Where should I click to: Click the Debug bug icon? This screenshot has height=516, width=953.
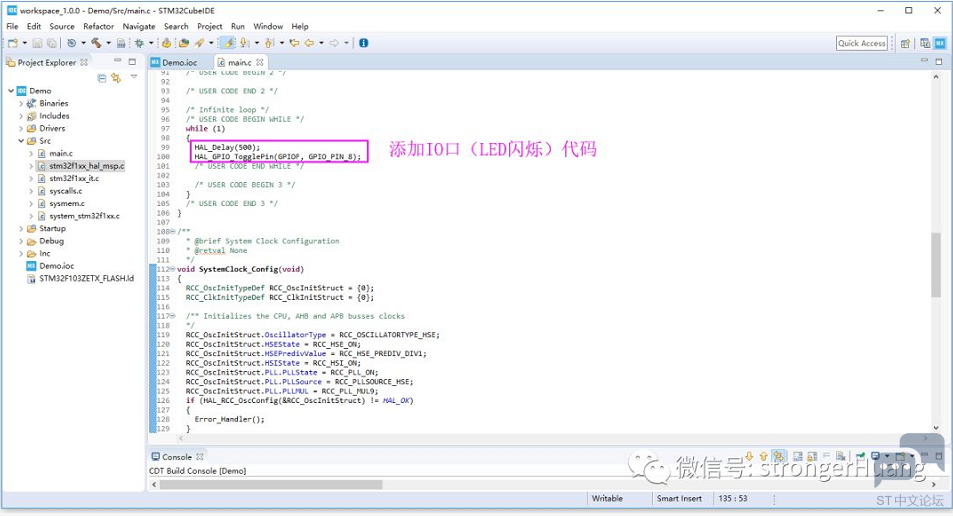(139, 43)
